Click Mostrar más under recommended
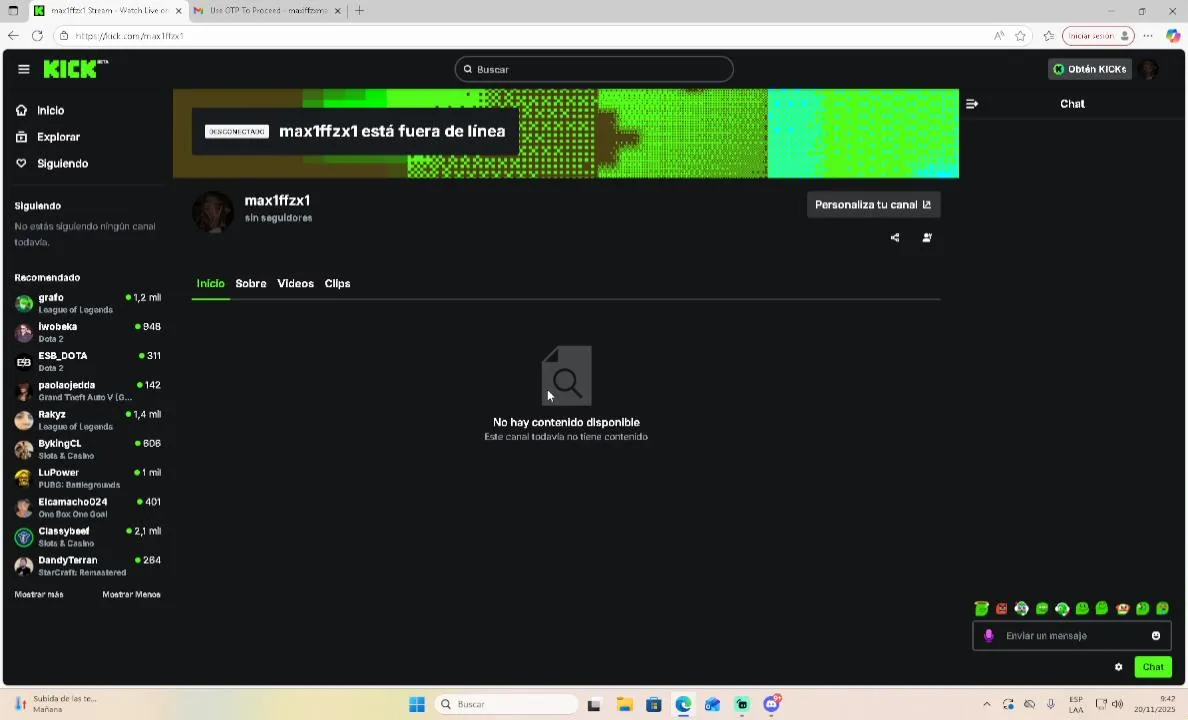 [x=39, y=595]
